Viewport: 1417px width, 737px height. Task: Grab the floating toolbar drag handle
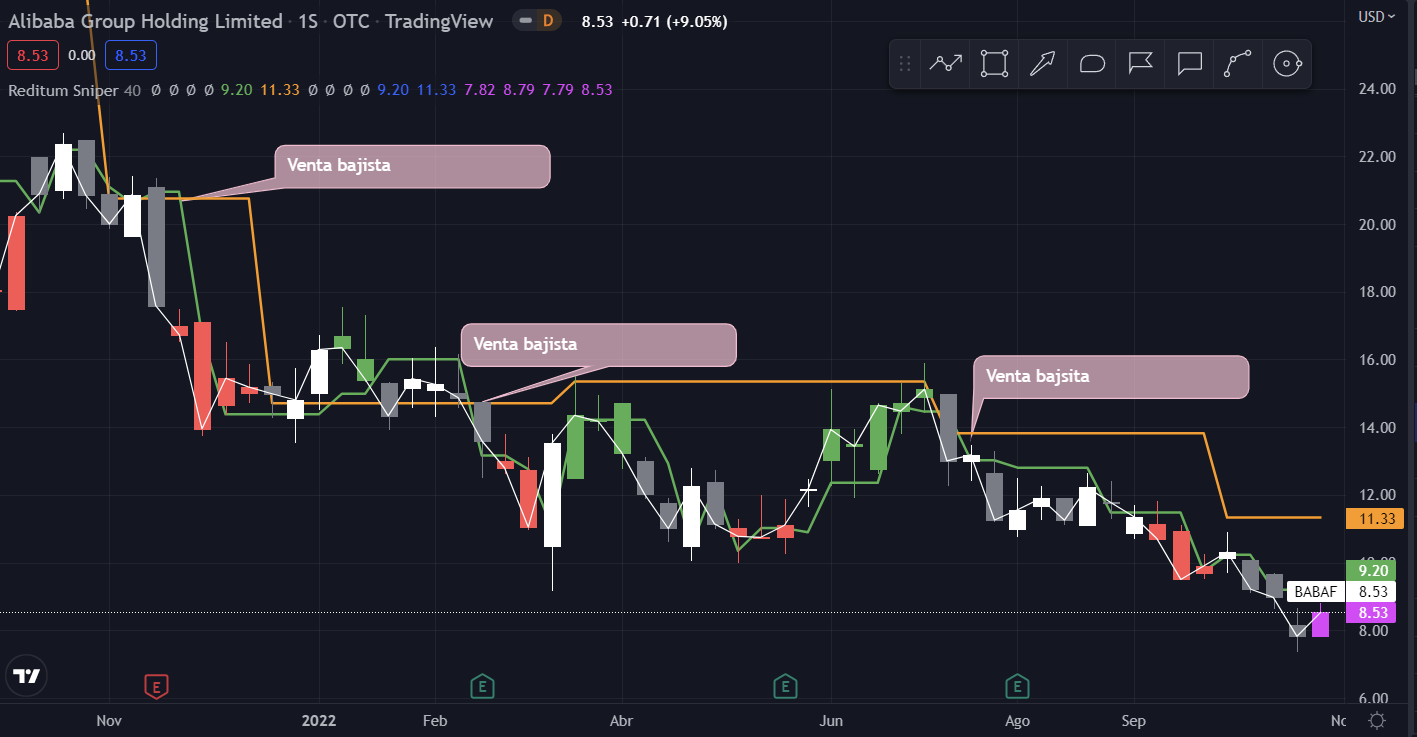coord(905,64)
